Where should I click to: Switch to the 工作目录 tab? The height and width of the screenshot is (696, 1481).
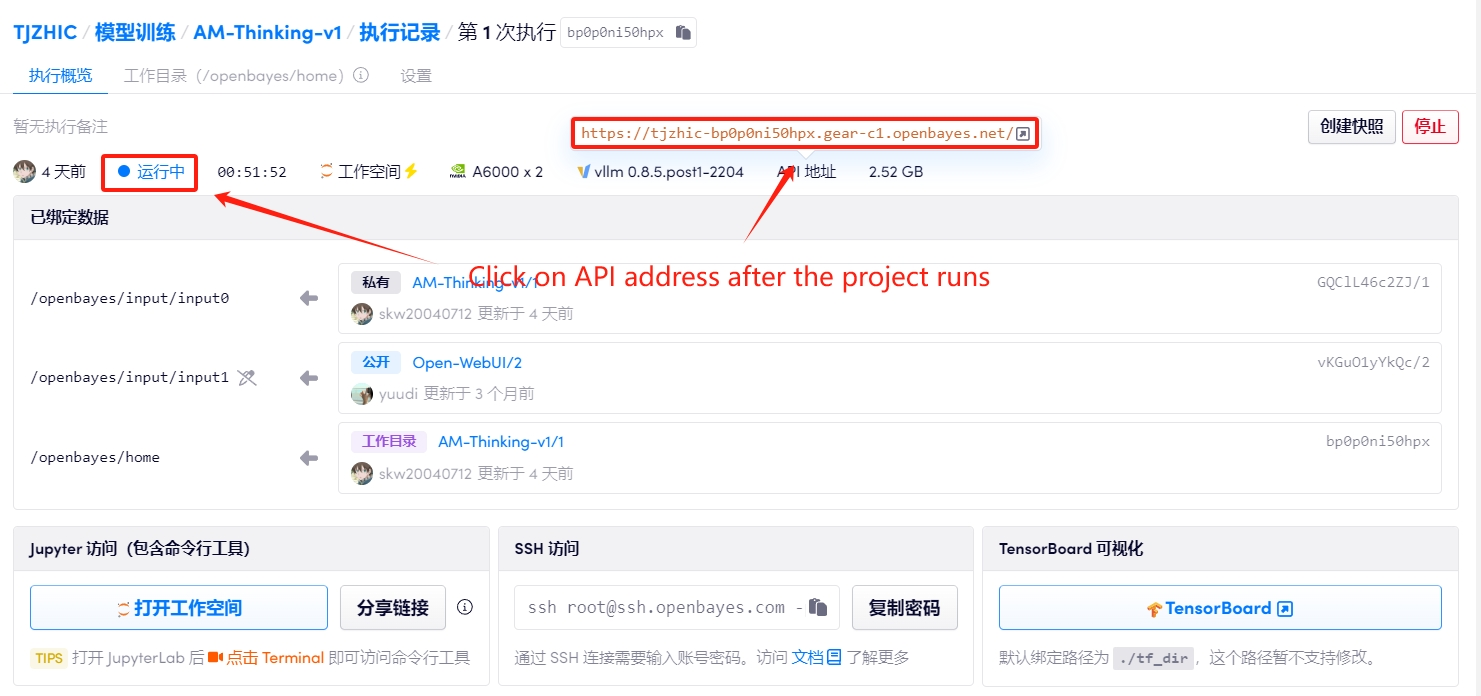234,75
